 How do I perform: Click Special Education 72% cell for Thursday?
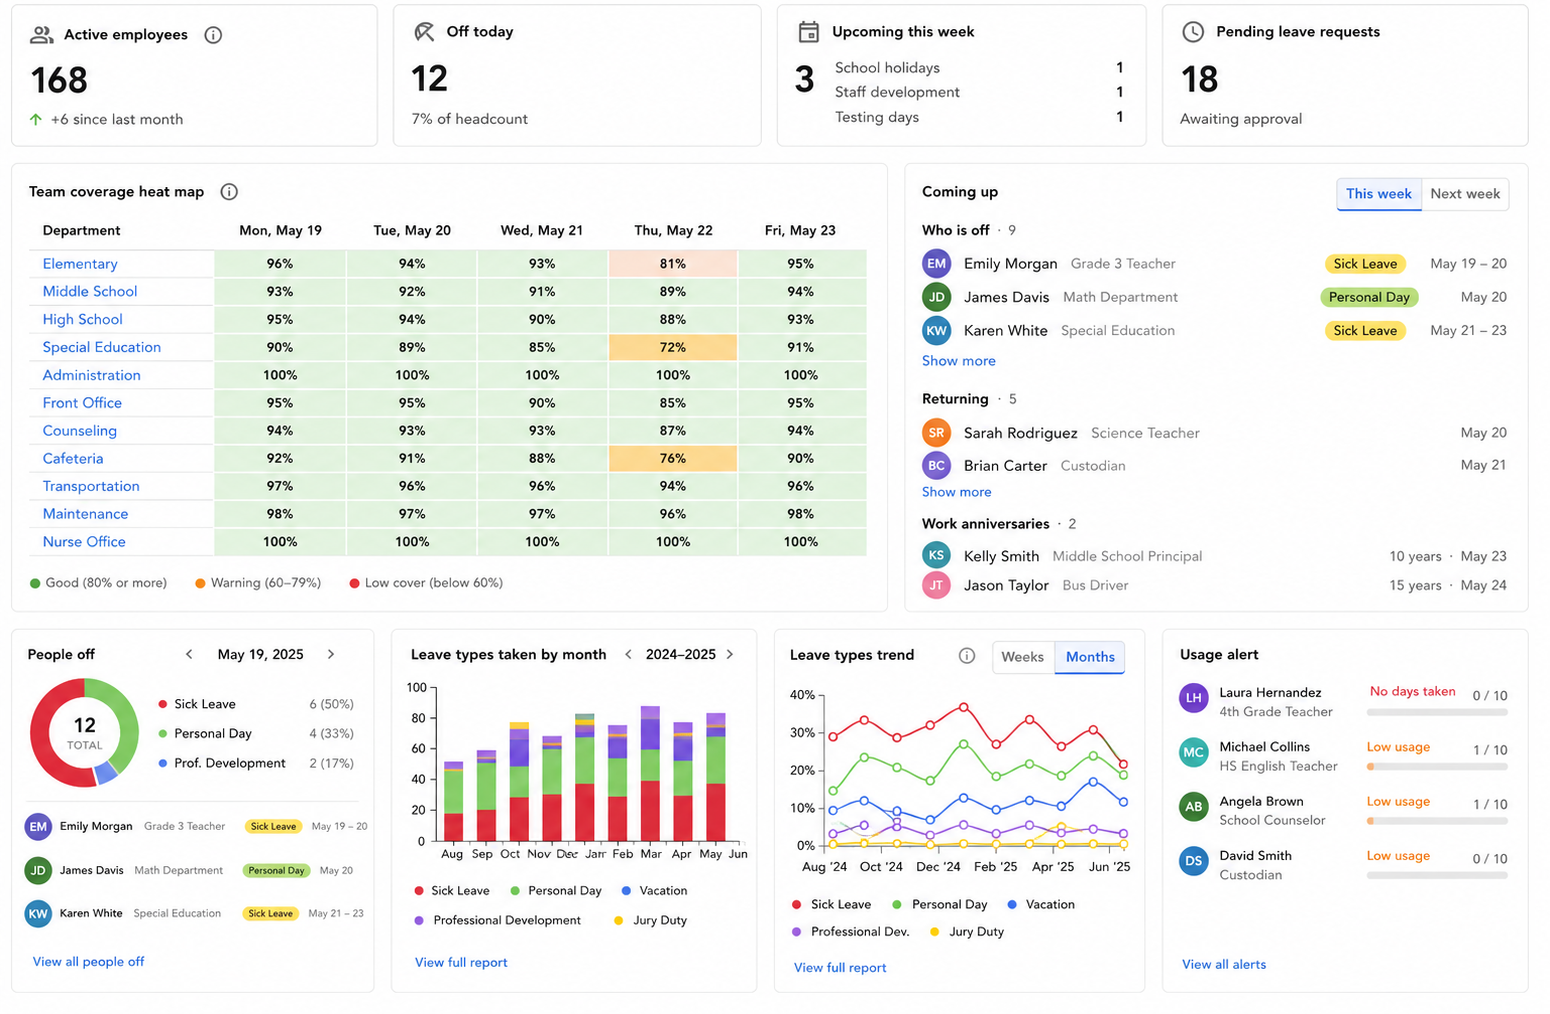click(673, 348)
